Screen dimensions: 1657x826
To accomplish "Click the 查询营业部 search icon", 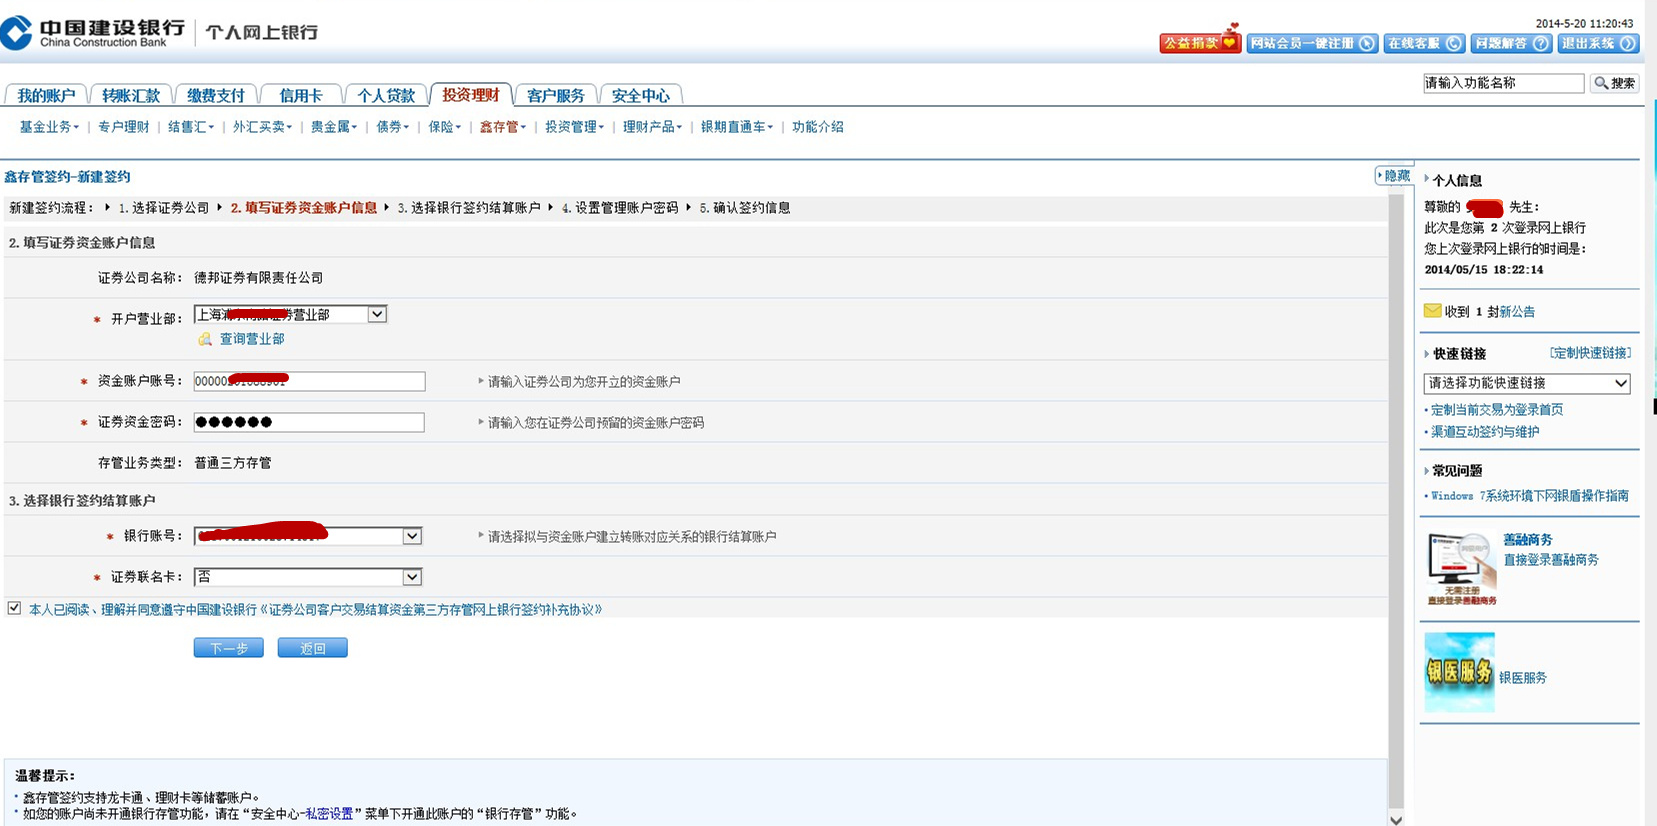I will coord(205,339).
